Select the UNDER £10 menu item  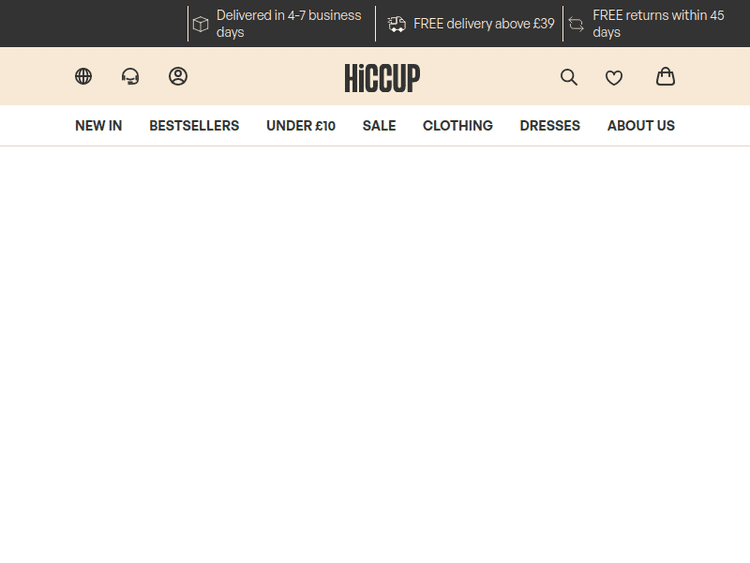coord(301,126)
